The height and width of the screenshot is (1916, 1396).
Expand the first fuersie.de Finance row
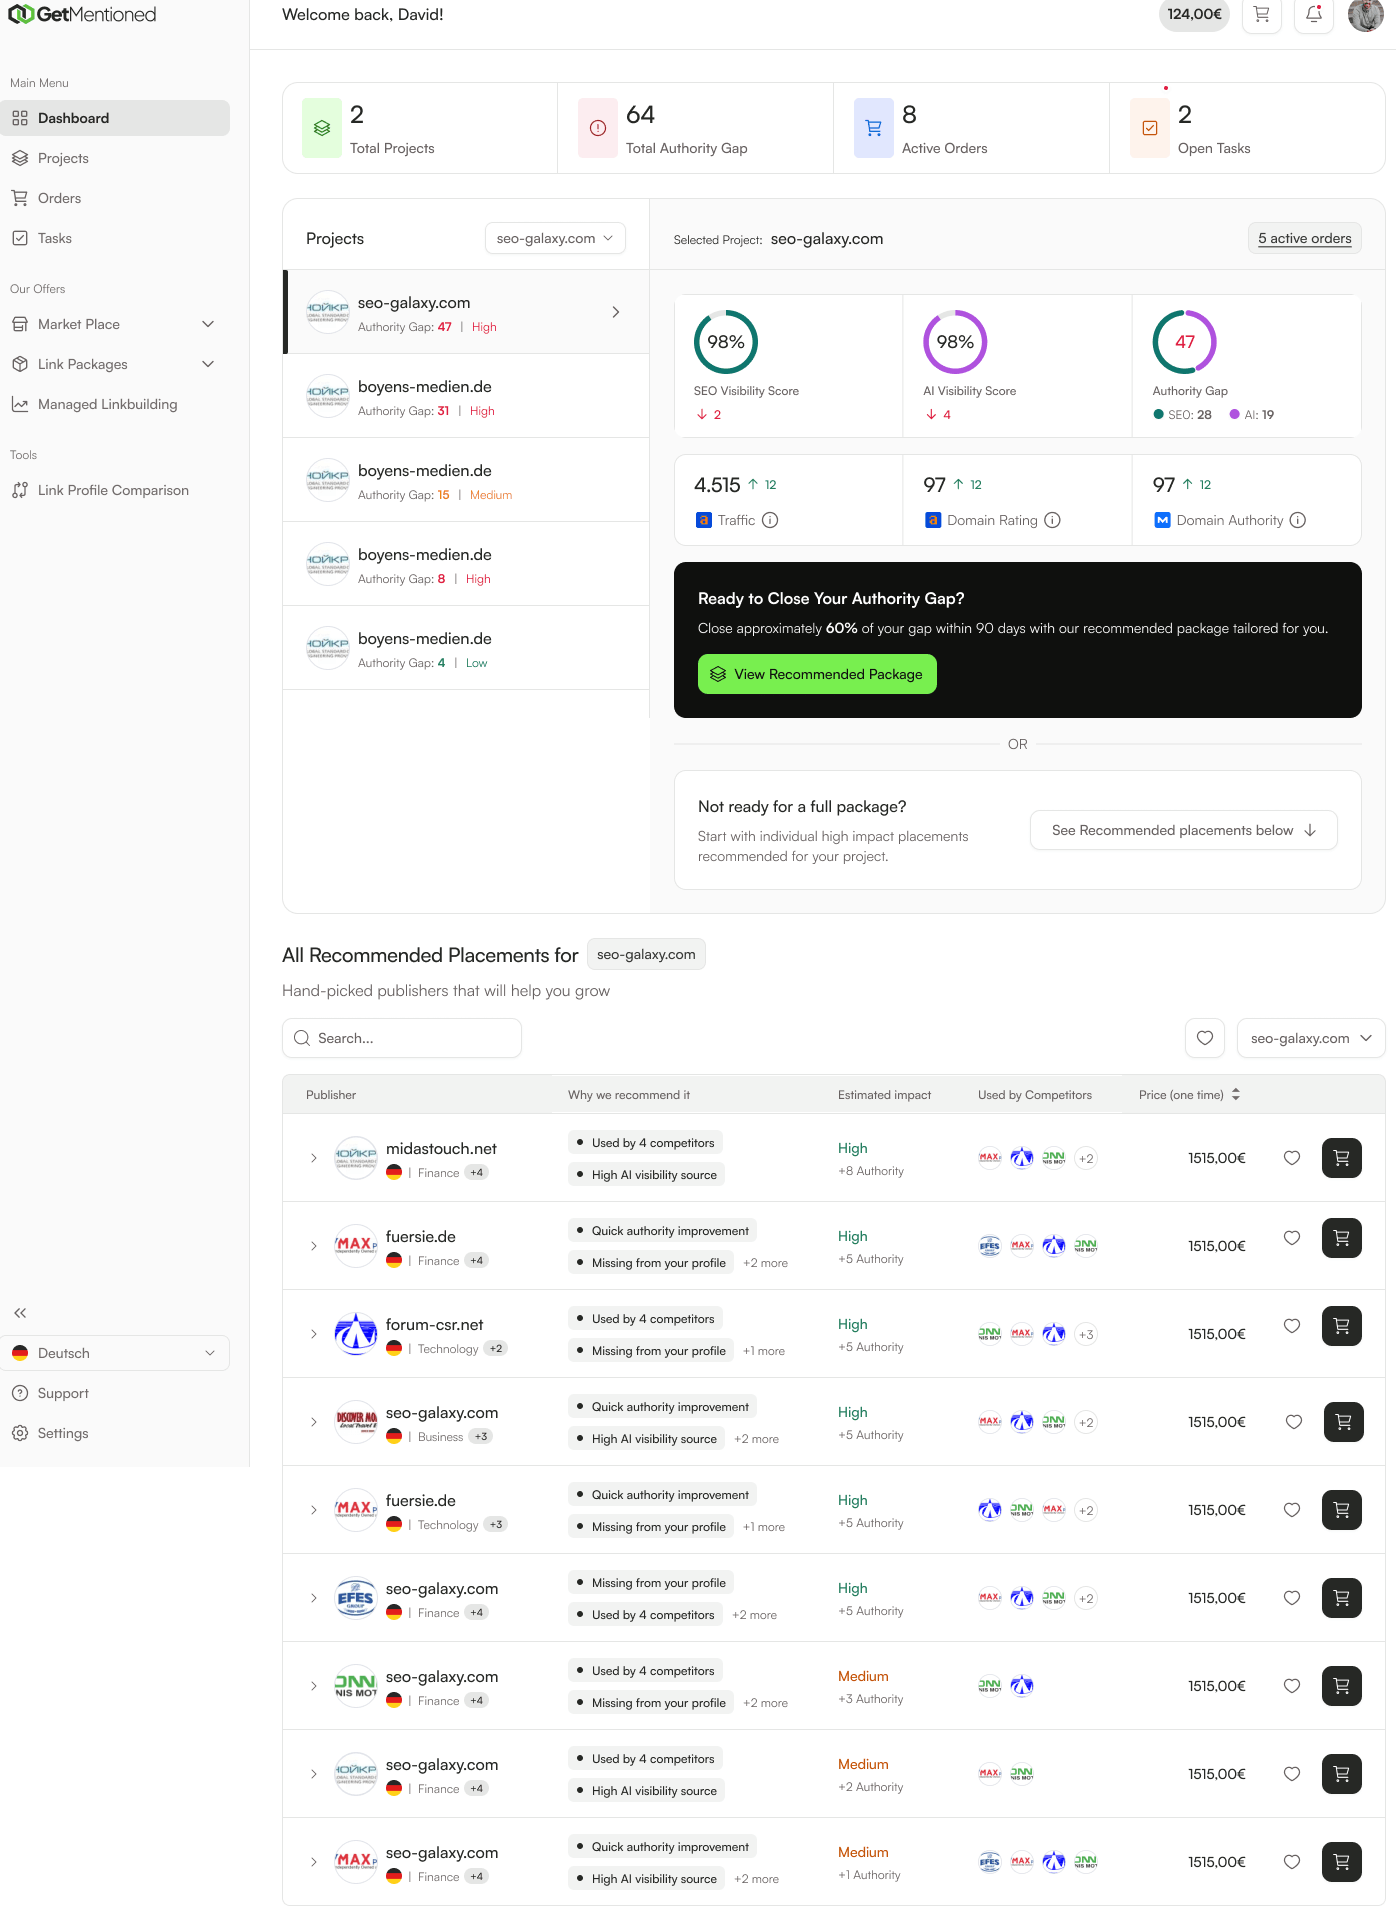click(x=314, y=1246)
